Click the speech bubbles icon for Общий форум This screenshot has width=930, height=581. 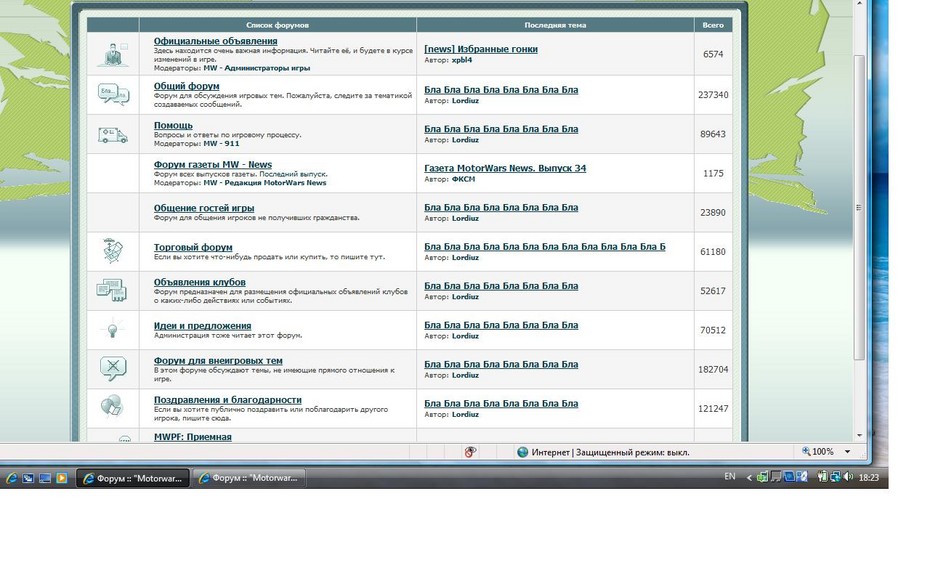(x=113, y=95)
